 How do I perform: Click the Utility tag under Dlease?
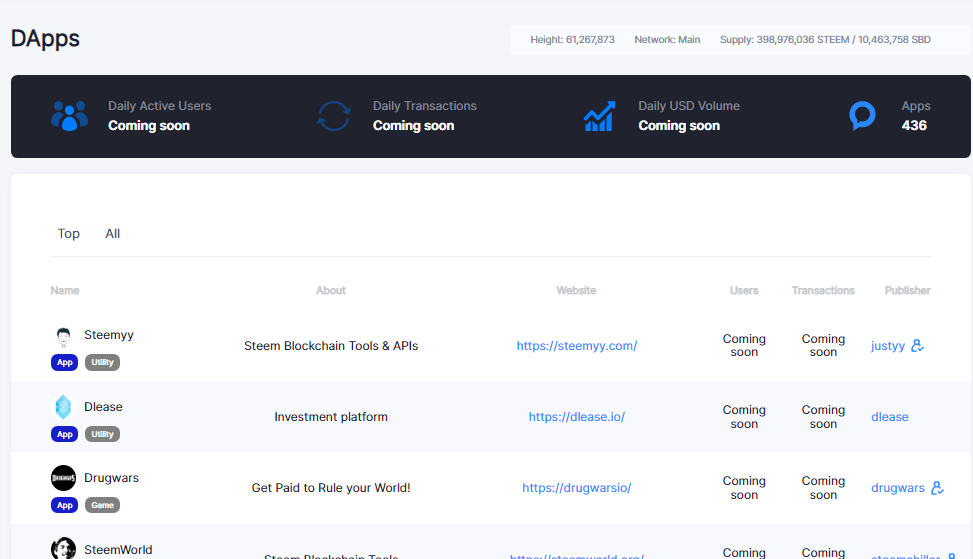[102, 434]
